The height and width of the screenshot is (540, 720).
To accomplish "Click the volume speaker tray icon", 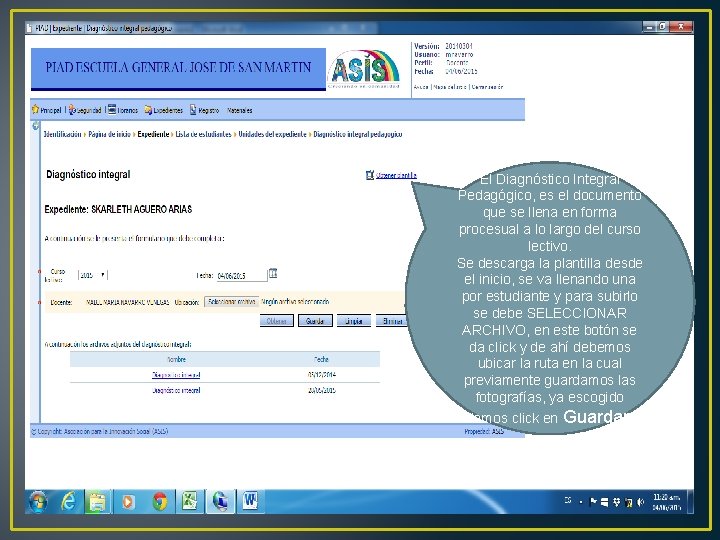I will [641, 502].
